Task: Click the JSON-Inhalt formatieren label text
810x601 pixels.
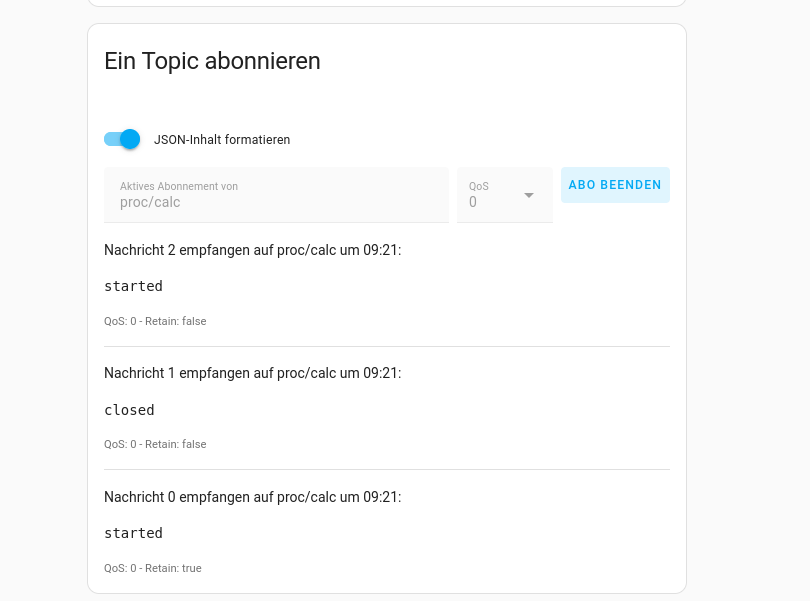Action: point(222,140)
